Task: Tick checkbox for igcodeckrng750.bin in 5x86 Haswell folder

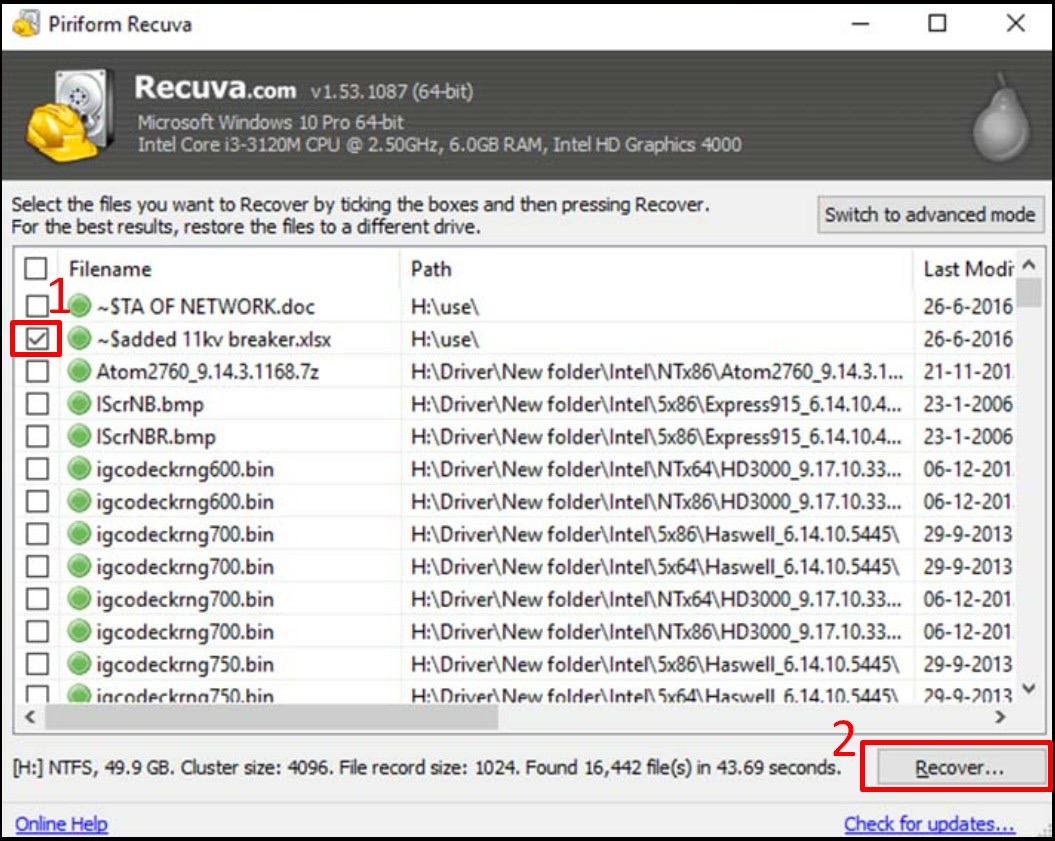Action: [x=37, y=663]
